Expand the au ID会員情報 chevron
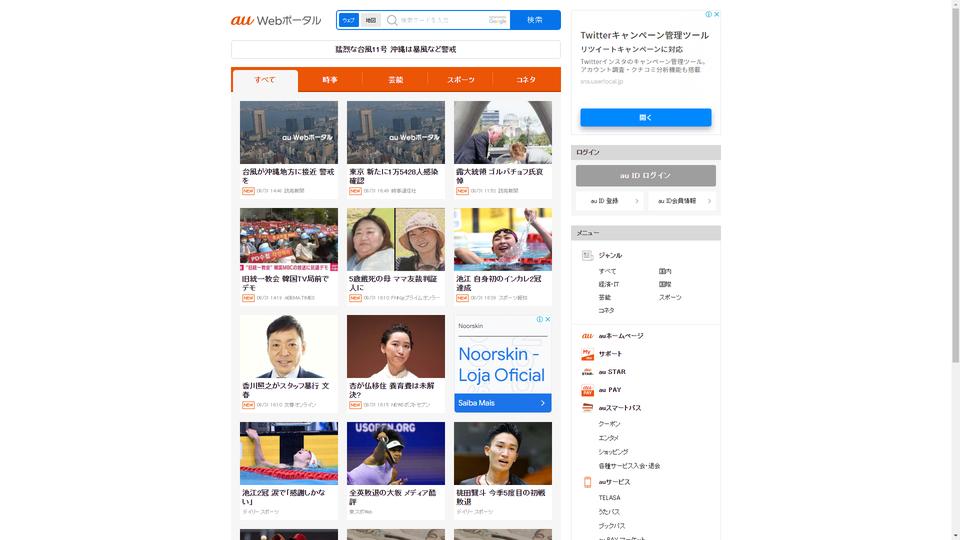 (710, 201)
